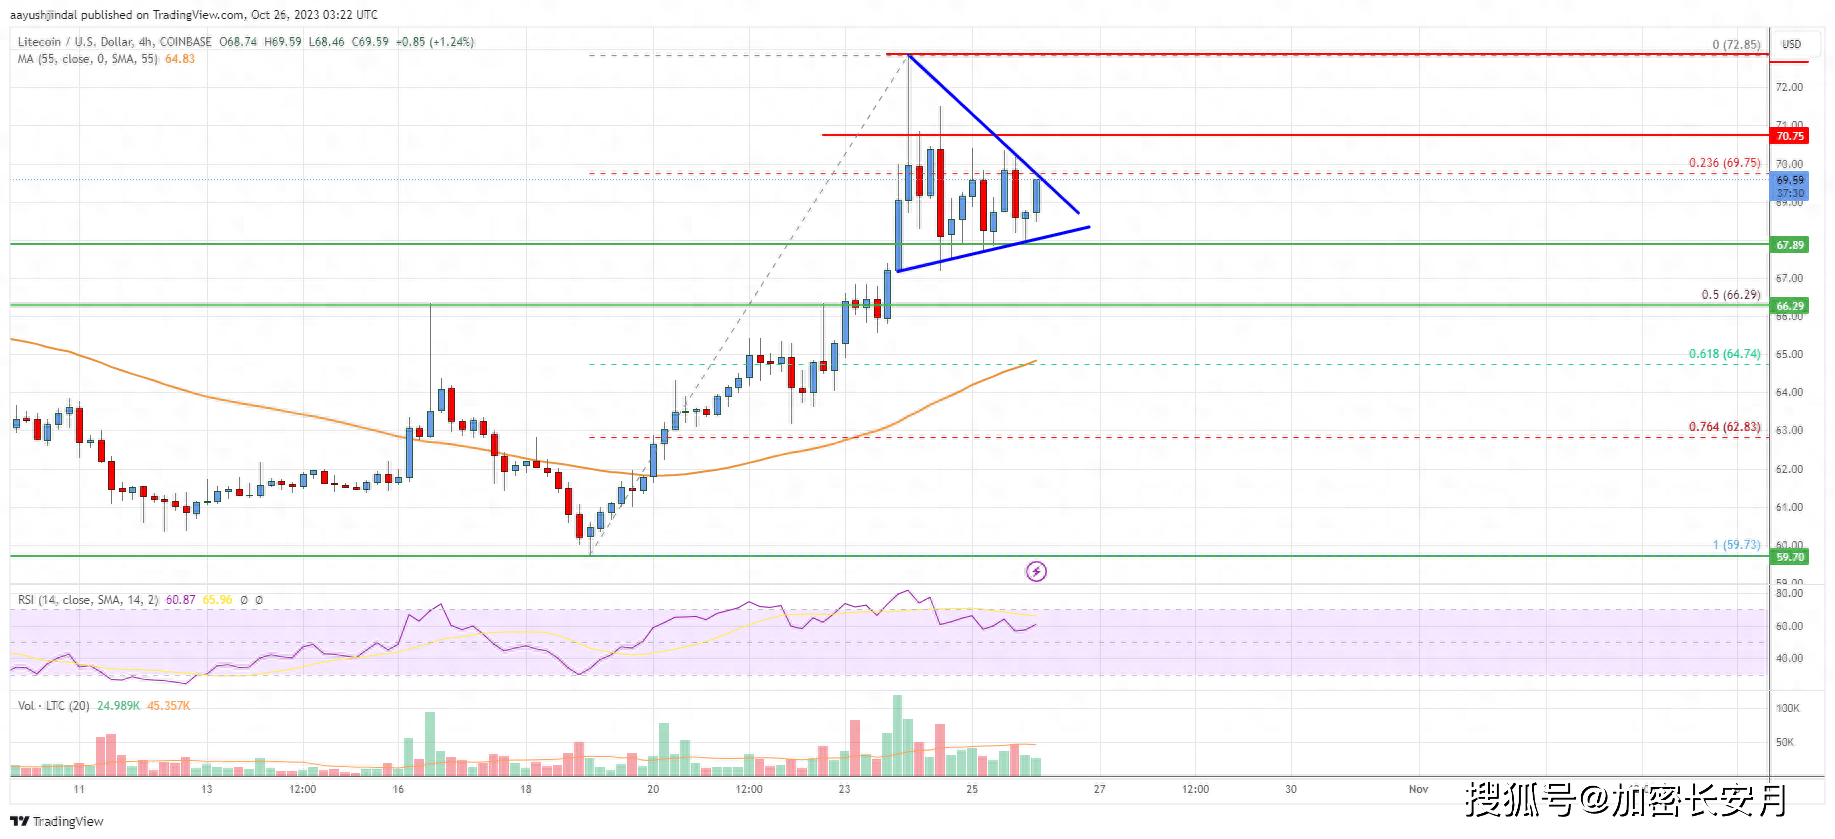Image resolution: width=1835 pixels, height=839 pixels.
Task: Click the 0 (72.85) Fibonacci label
Action: click(x=1736, y=45)
